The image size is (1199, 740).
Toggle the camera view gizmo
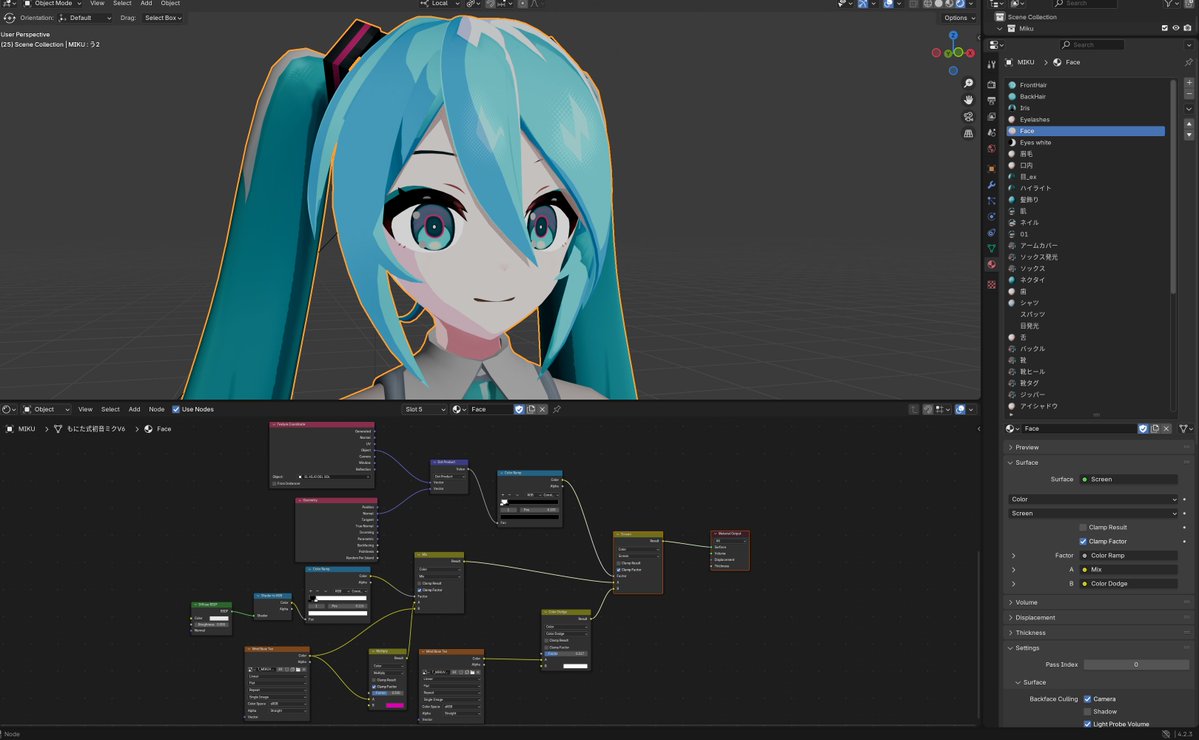tap(968, 117)
